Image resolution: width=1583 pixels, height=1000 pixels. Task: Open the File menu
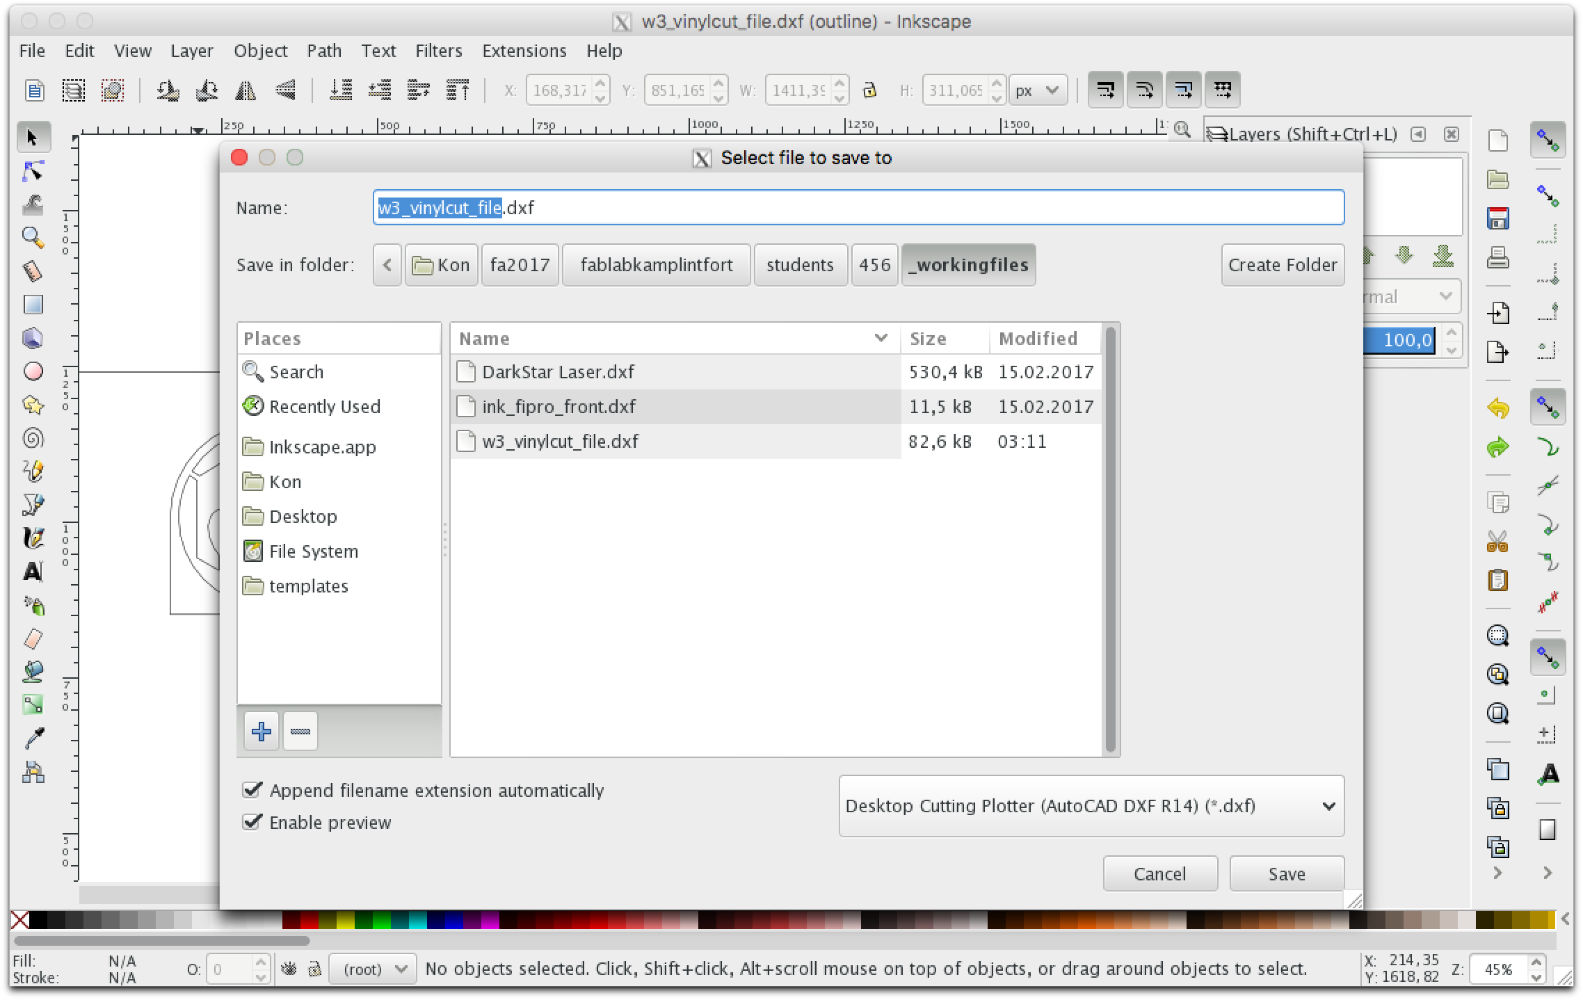(x=32, y=51)
